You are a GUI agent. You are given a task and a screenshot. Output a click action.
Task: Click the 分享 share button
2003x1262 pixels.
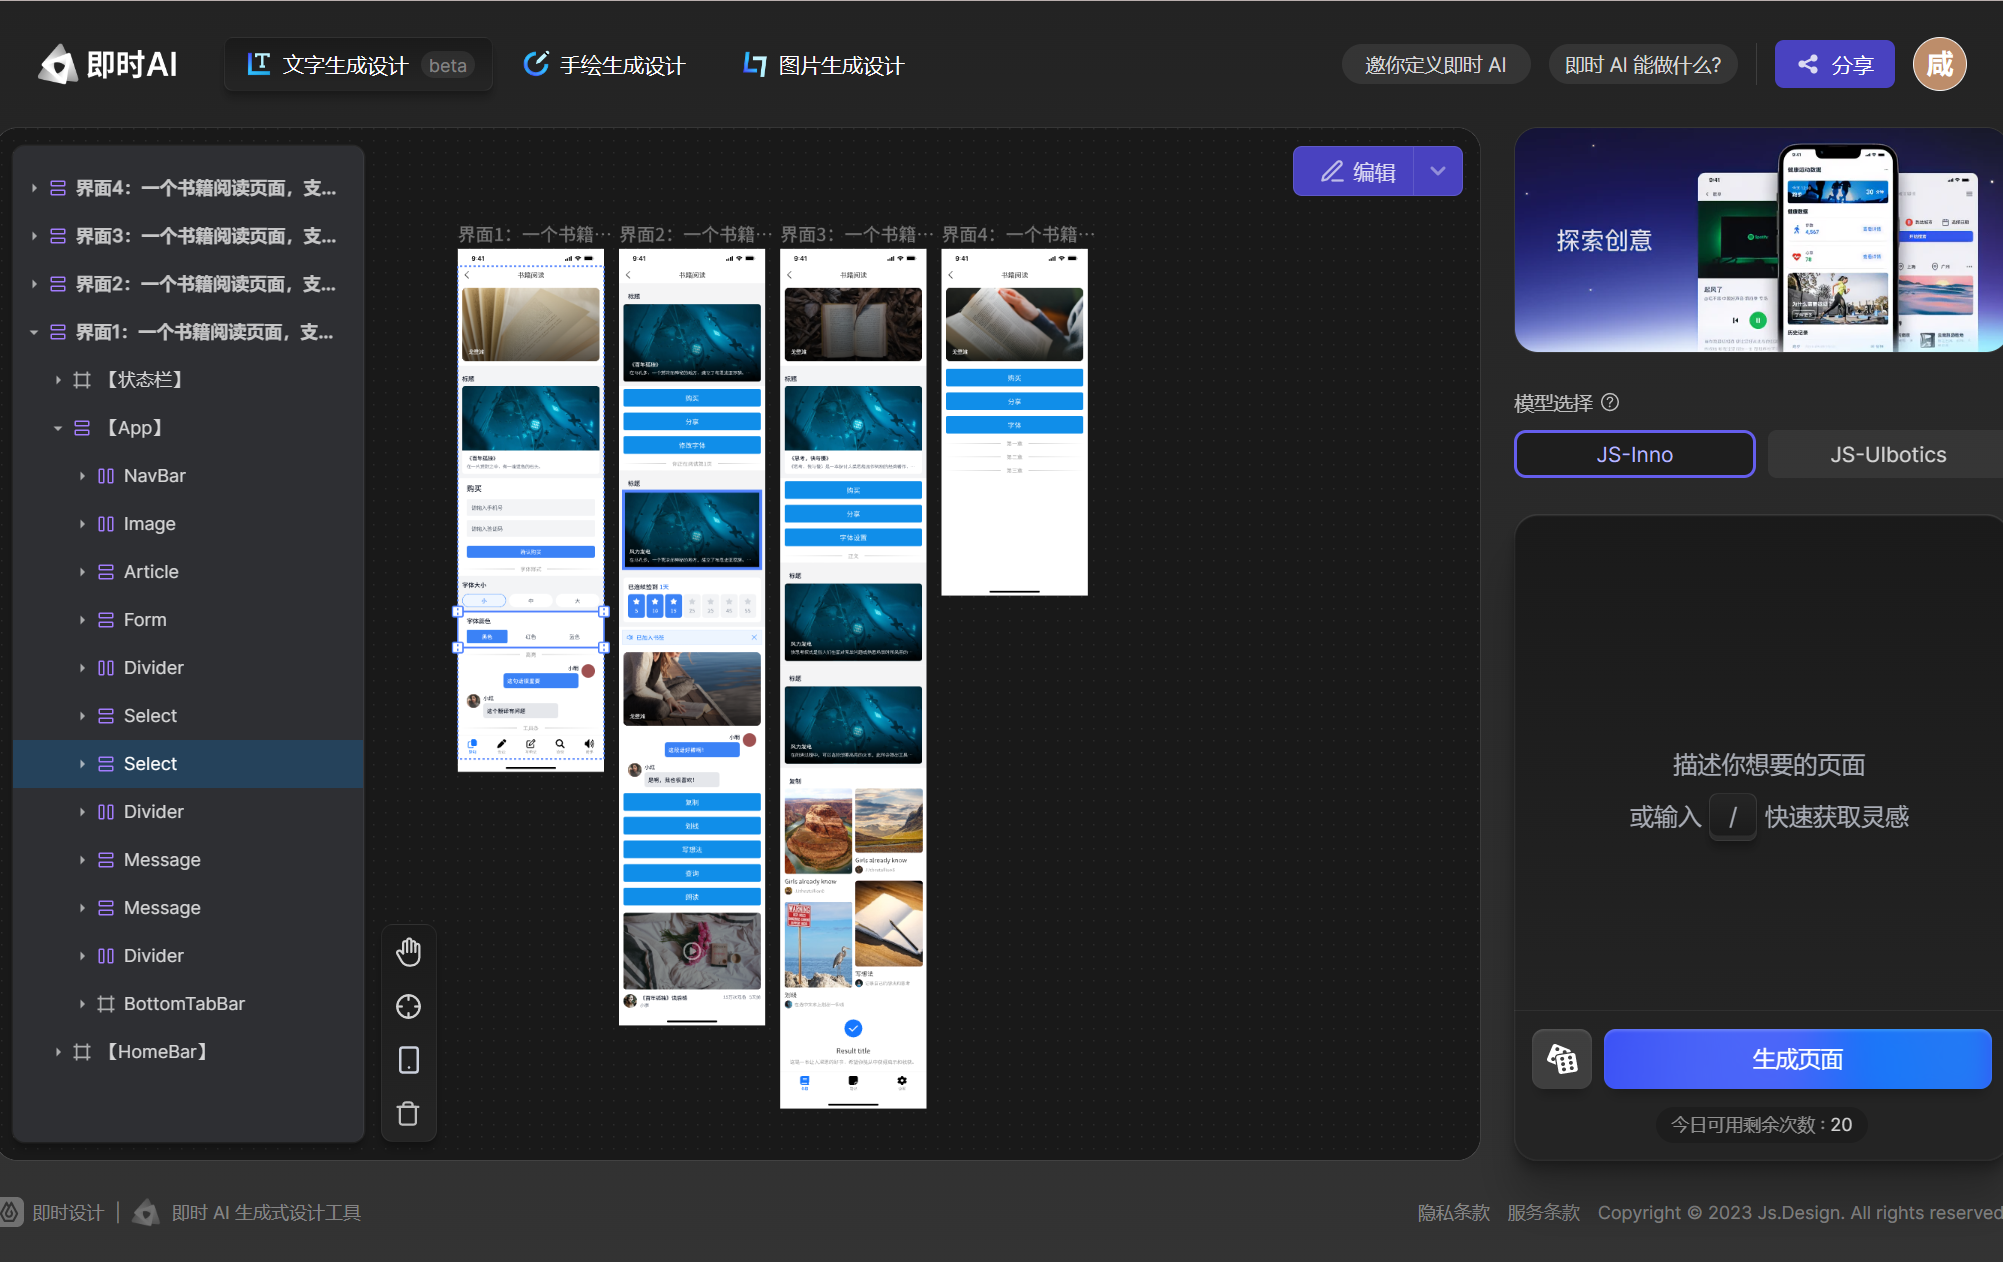click(x=1834, y=65)
